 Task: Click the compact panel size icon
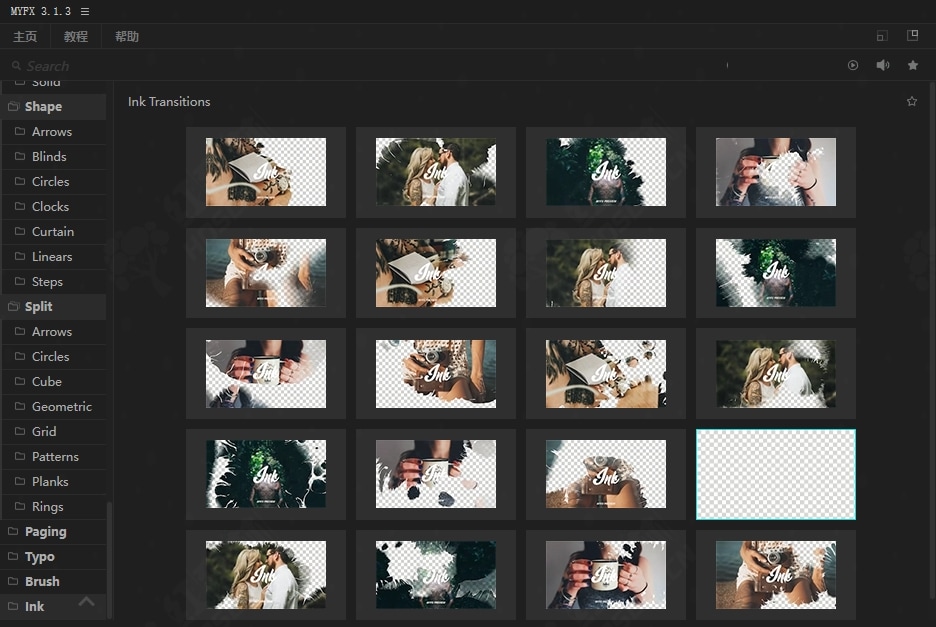coord(882,36)
